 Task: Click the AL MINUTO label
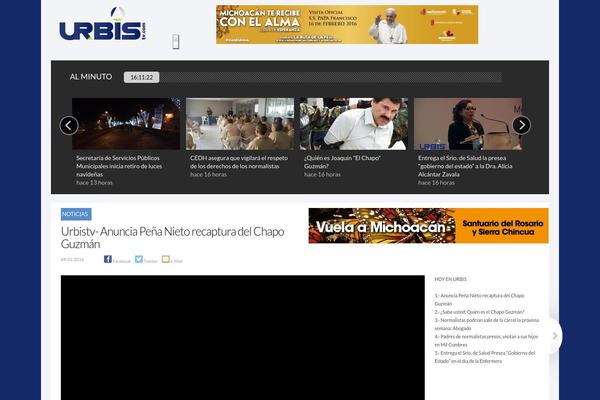[x=91, y=77]
